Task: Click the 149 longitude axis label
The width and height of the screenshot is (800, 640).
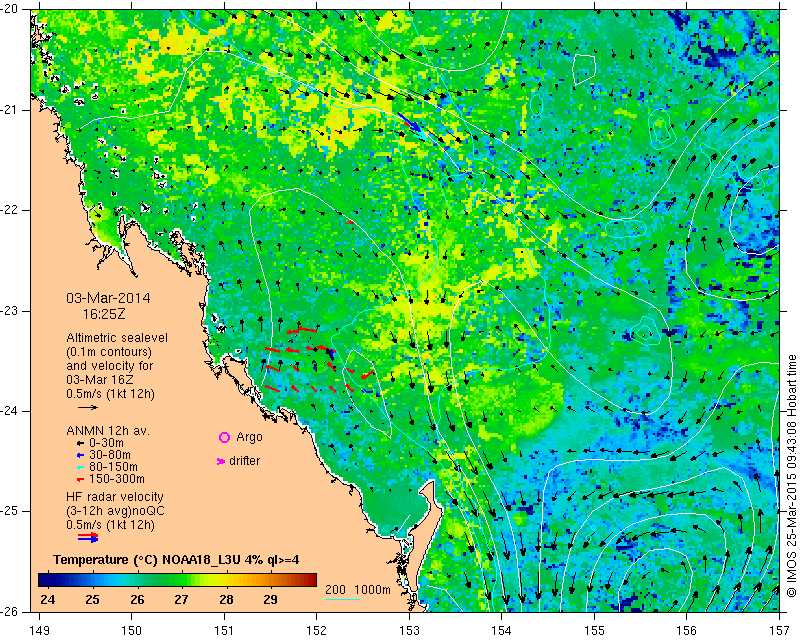Action: click(39, 631)
